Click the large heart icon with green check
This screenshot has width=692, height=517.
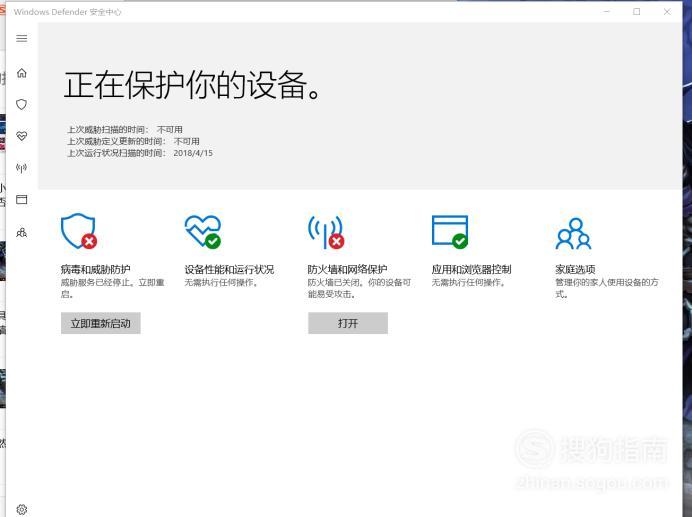(x=203, y=231)
